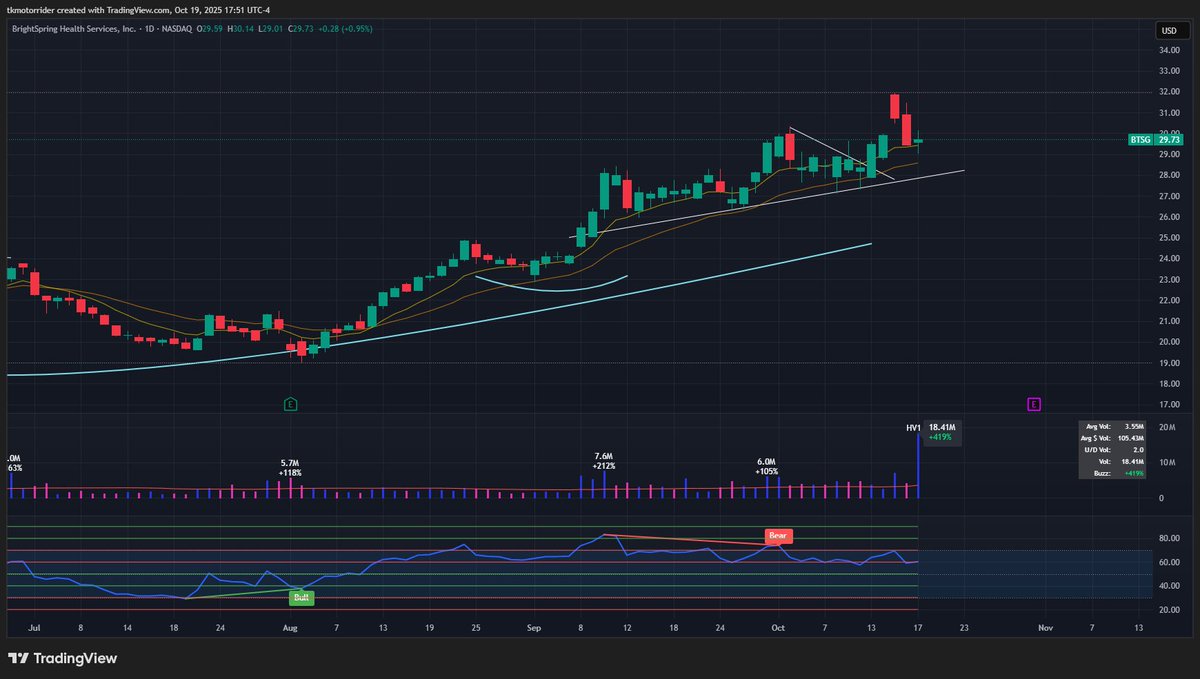Click the green E earnings marker
The height and width of the screenshot is (679, 1200).
[290, 404]
